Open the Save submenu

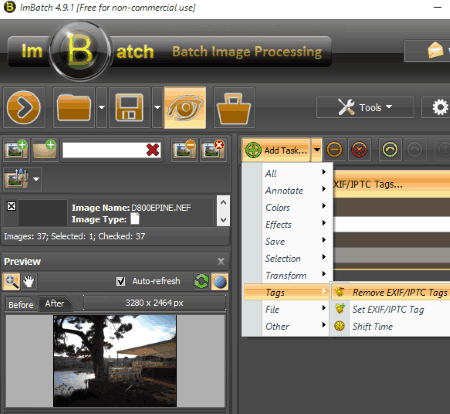point(288,241)
